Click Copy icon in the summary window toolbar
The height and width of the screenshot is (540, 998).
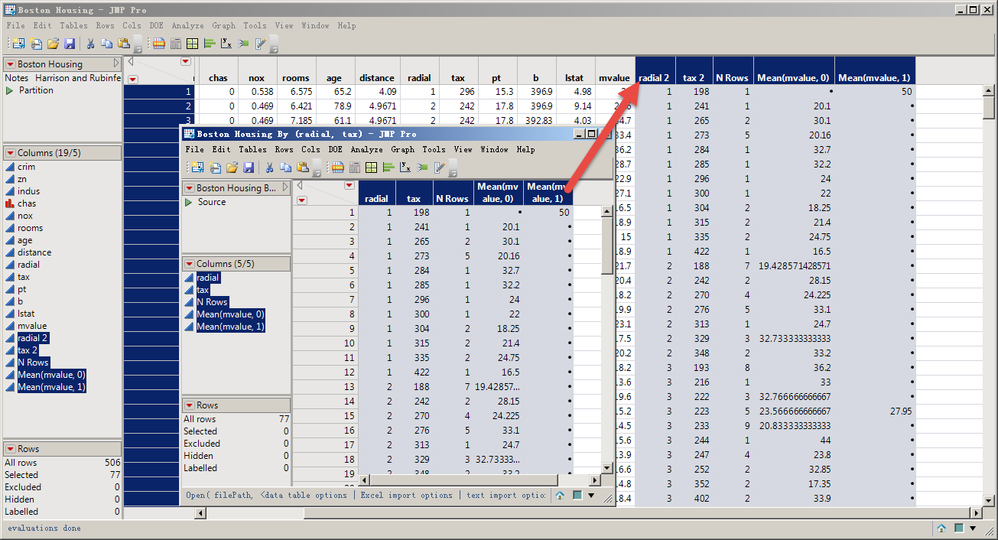[285, 167]
